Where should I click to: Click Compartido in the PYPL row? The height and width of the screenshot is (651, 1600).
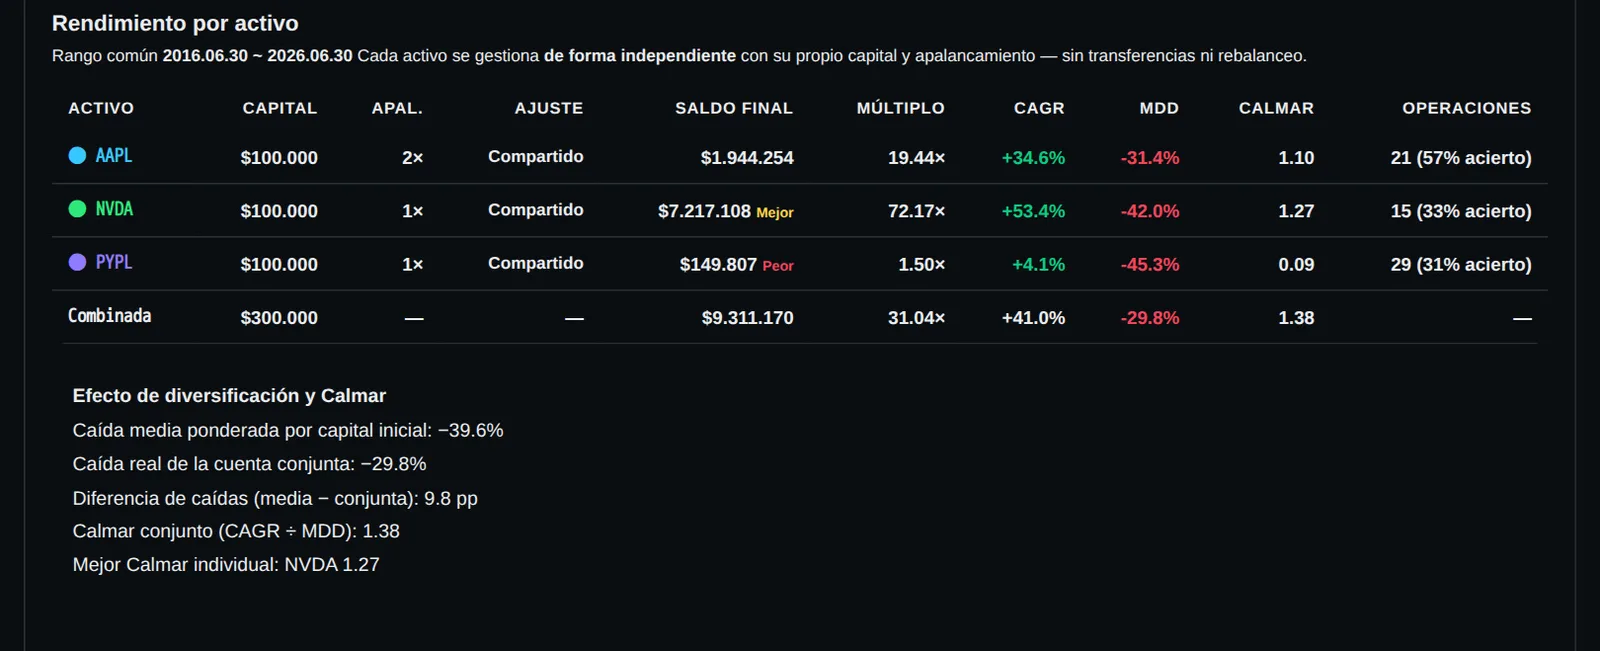(536, 263)
